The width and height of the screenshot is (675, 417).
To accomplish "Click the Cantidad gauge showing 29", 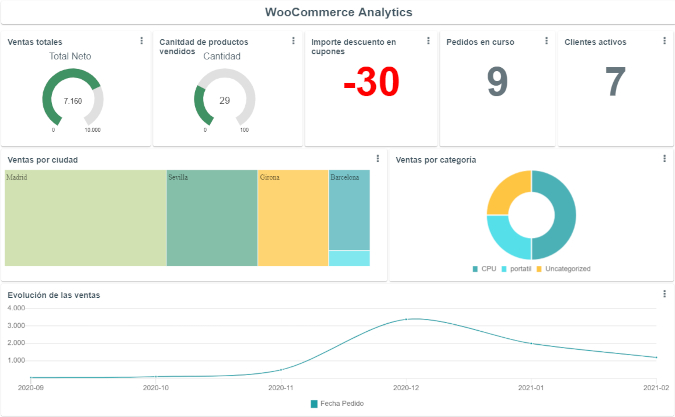I will pyautogui.click(x=224, y=101).
